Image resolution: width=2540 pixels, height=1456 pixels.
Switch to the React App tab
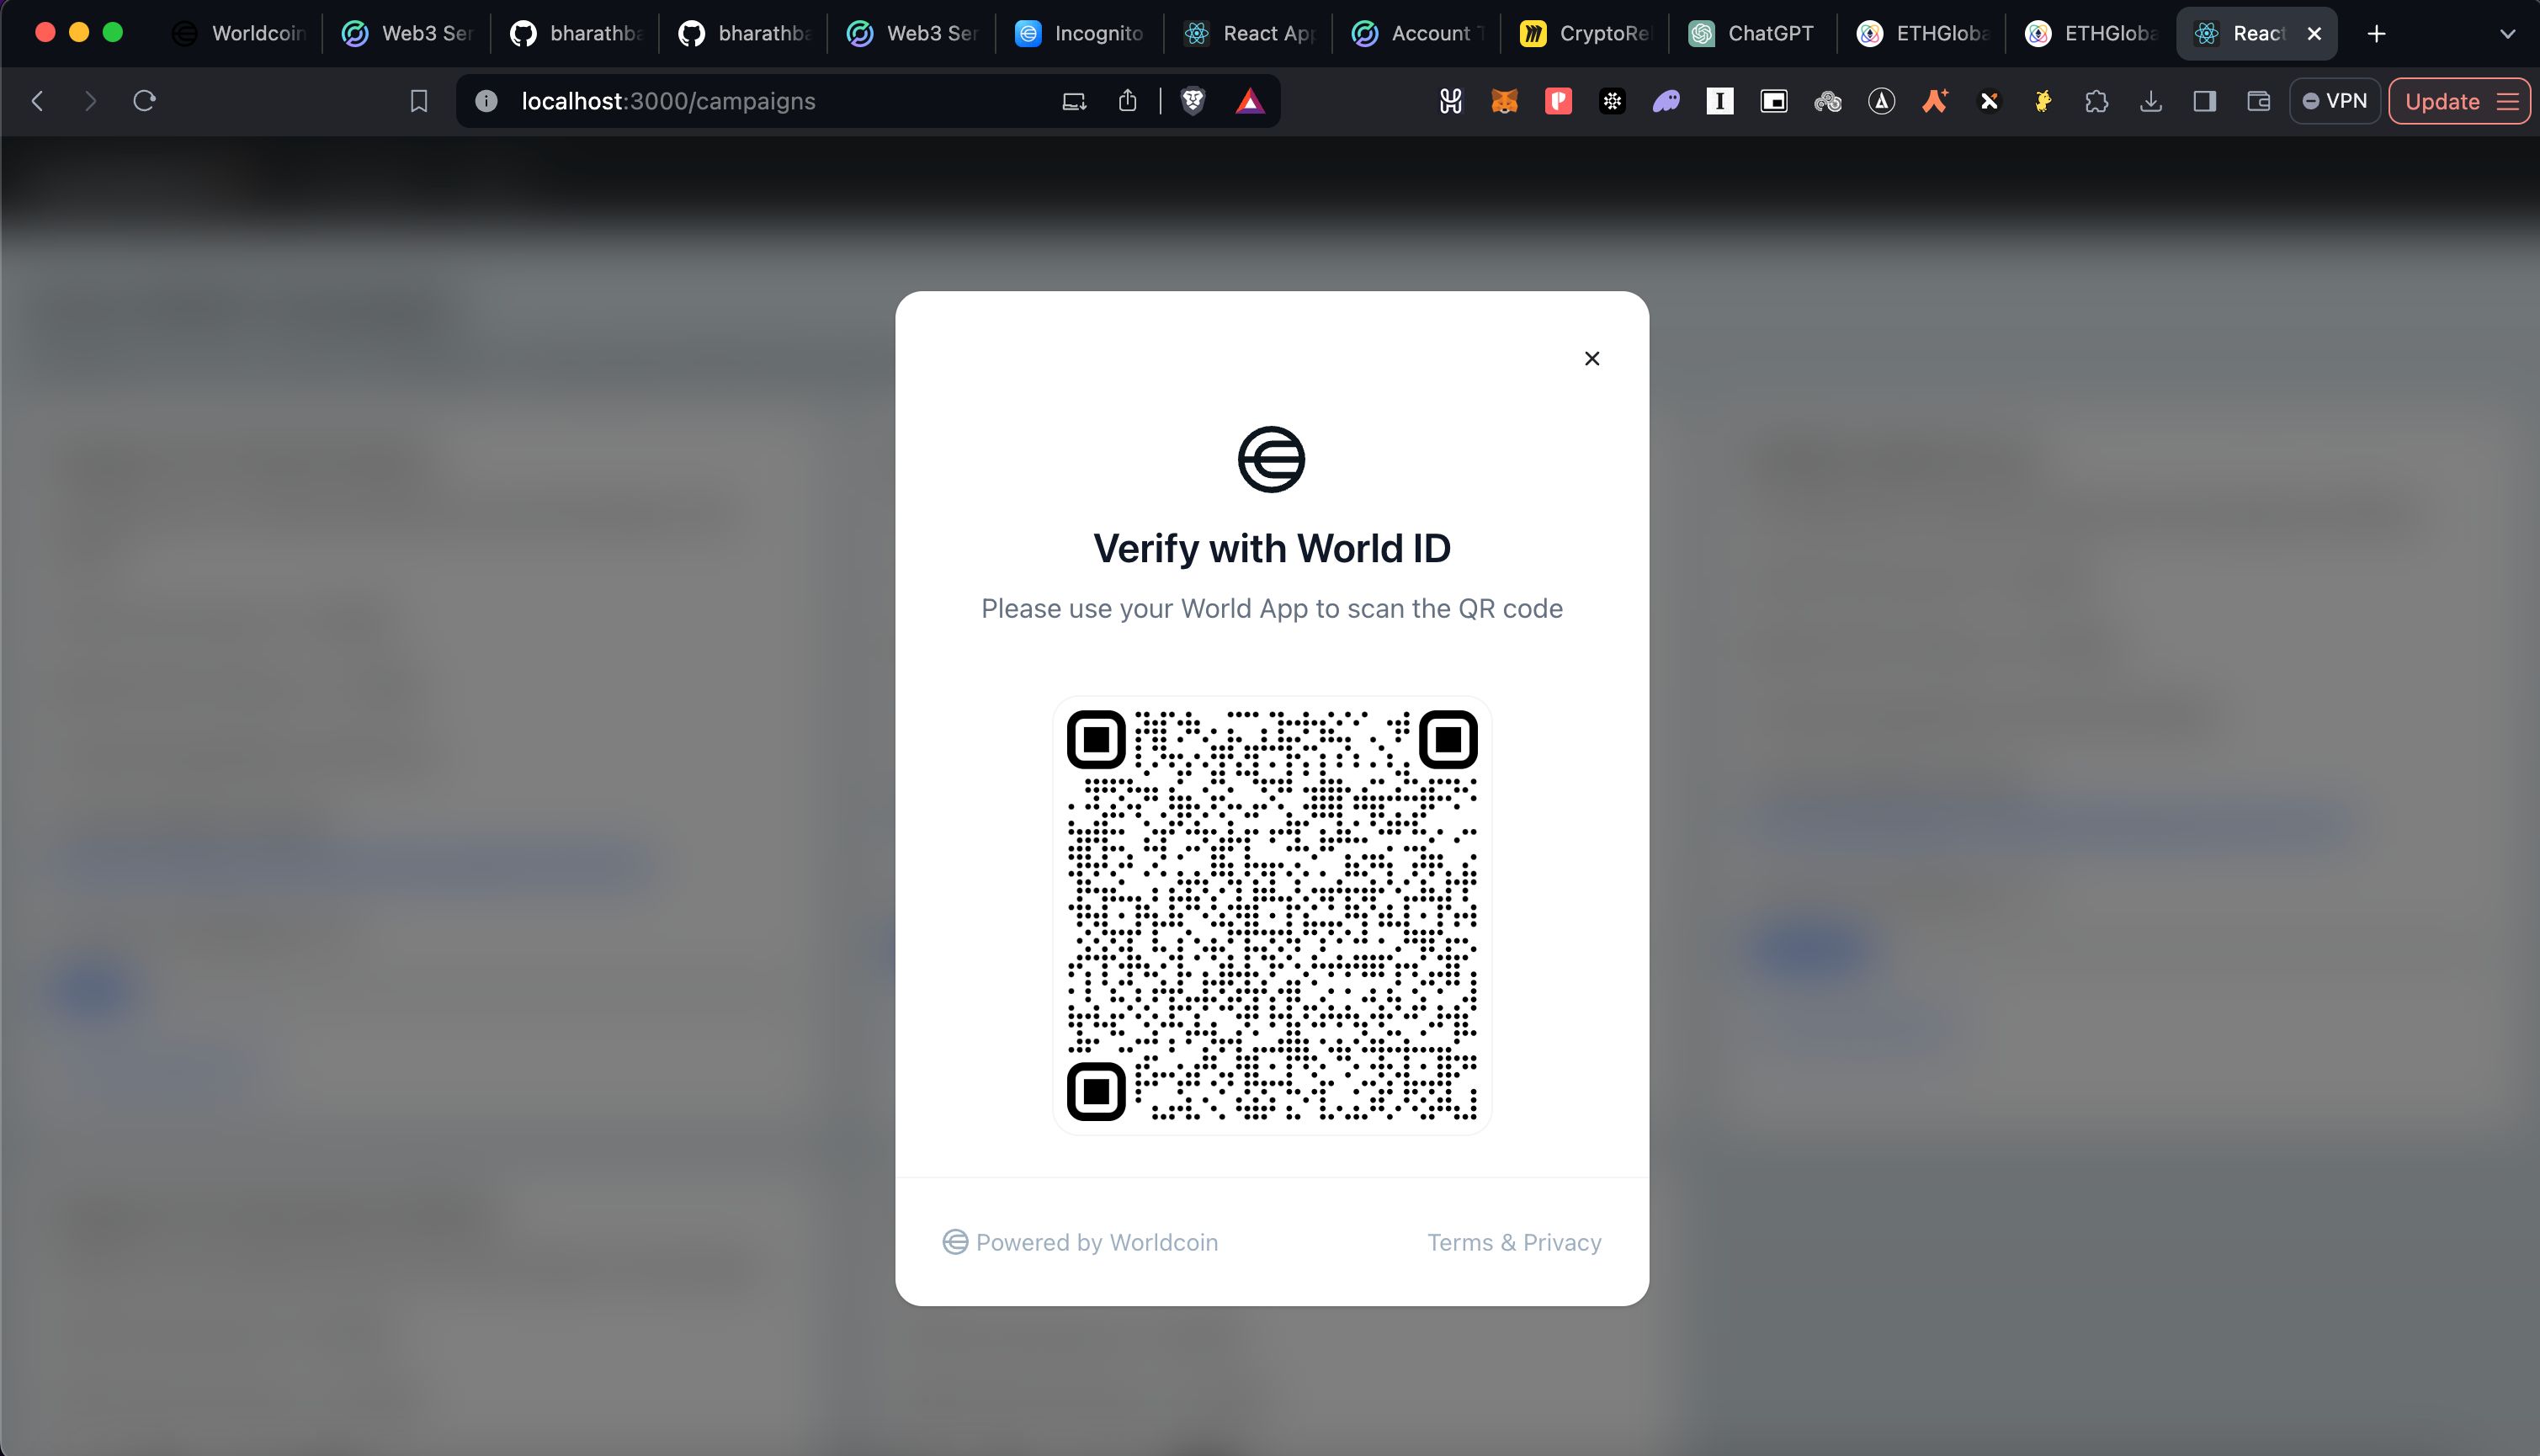coord(1249,34)
